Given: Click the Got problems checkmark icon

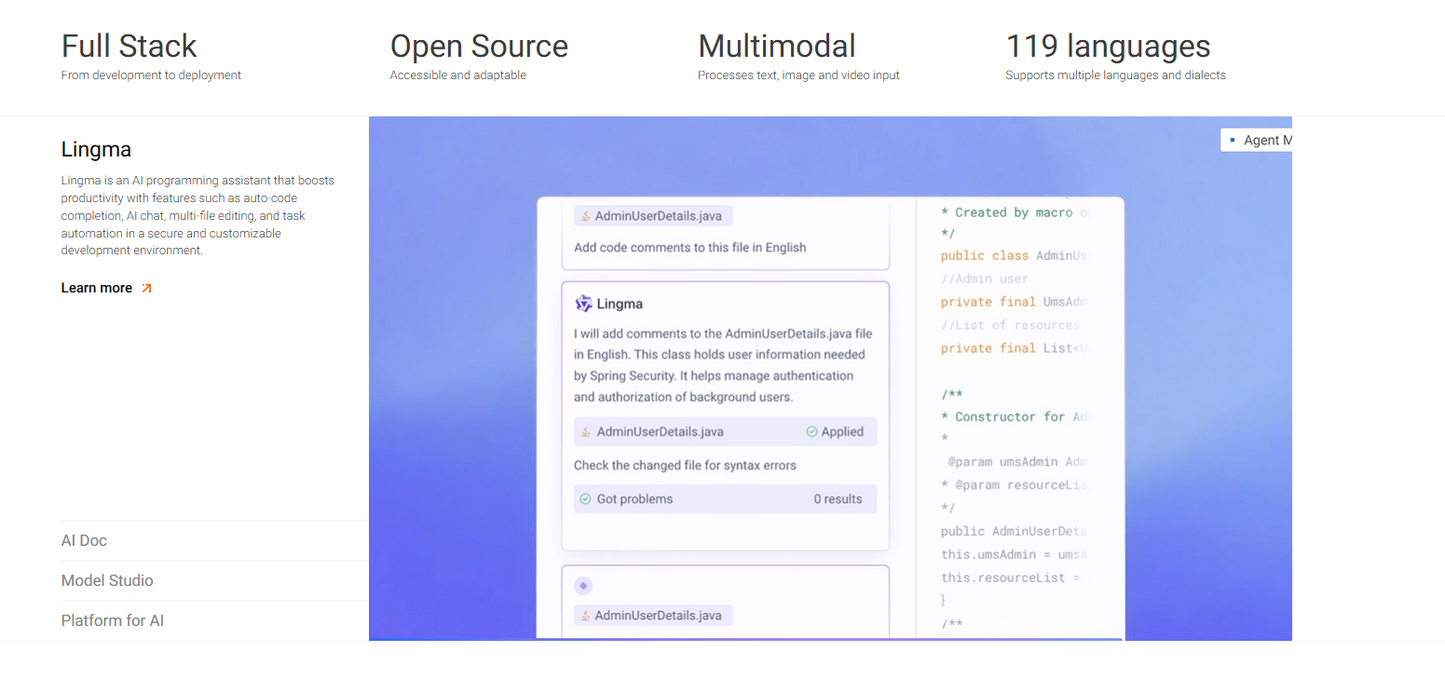Looking at the screenshot, I should 585,499.
